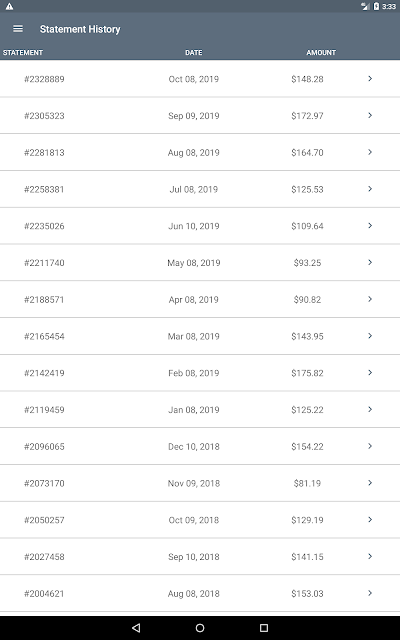The width and height of the screenshot is (400, 640).
Task: Select the Mar 08, 2019 statement row
Action: 200,336
